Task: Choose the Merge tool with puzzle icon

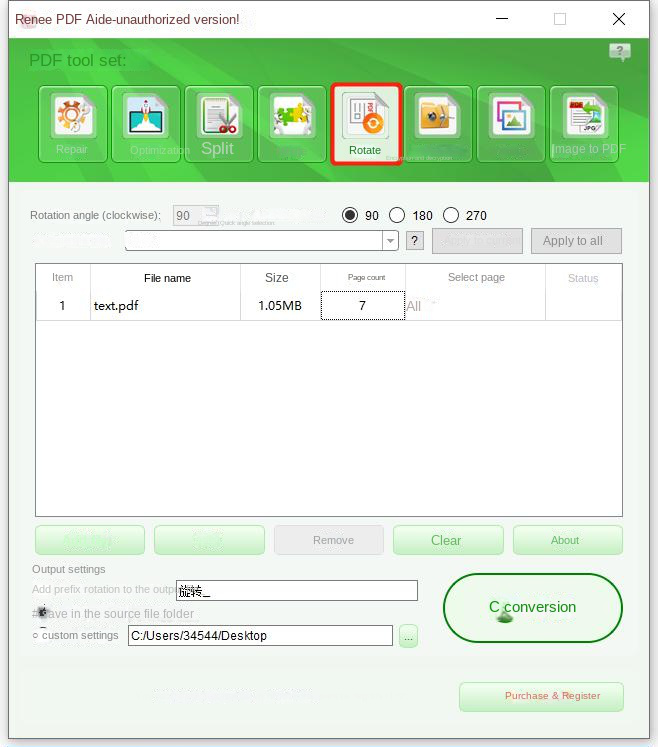Action: 292,124
